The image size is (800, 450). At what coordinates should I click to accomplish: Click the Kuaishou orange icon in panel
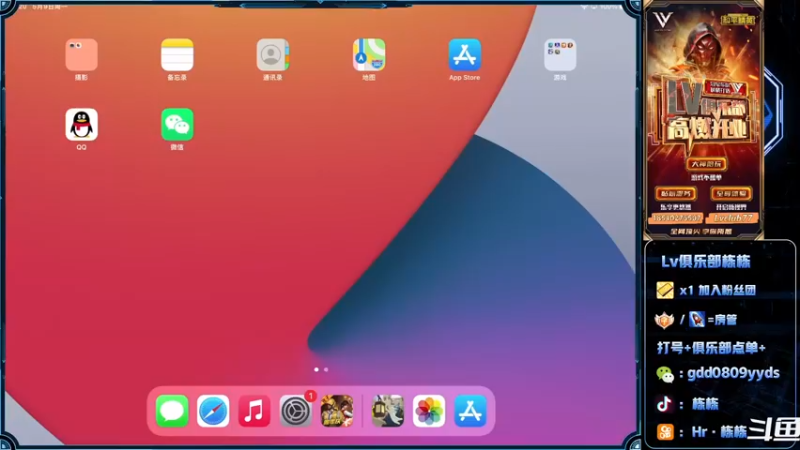(665, 432)
